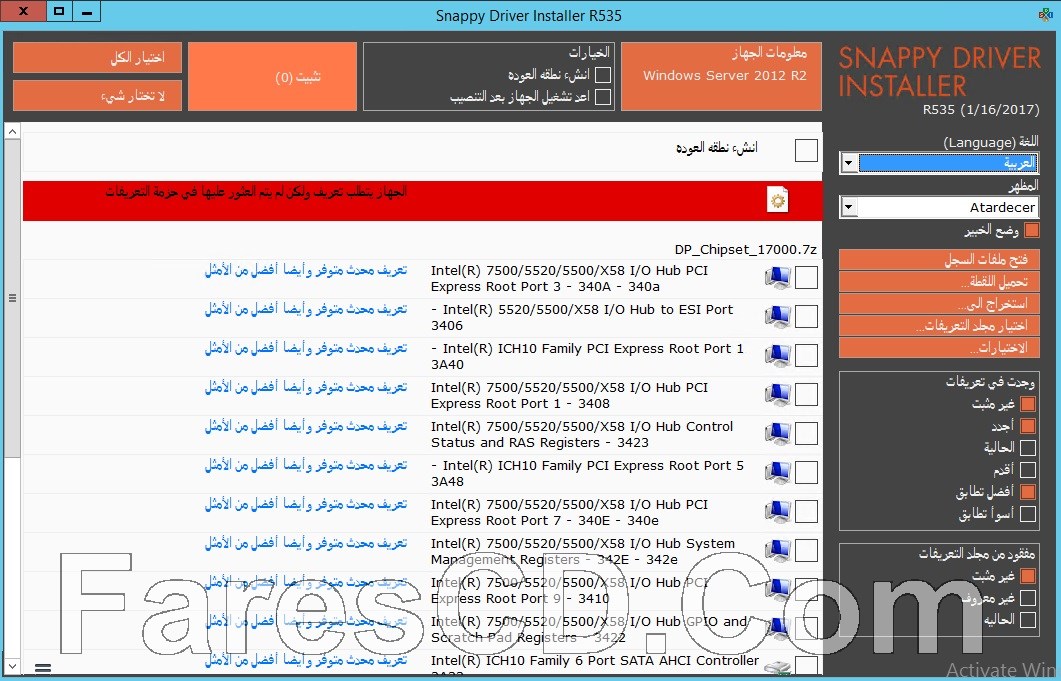The width and height of the screenshot is (1061, 681).
Task: Click the selected Arabic language field
Action: tap(948, 163)
